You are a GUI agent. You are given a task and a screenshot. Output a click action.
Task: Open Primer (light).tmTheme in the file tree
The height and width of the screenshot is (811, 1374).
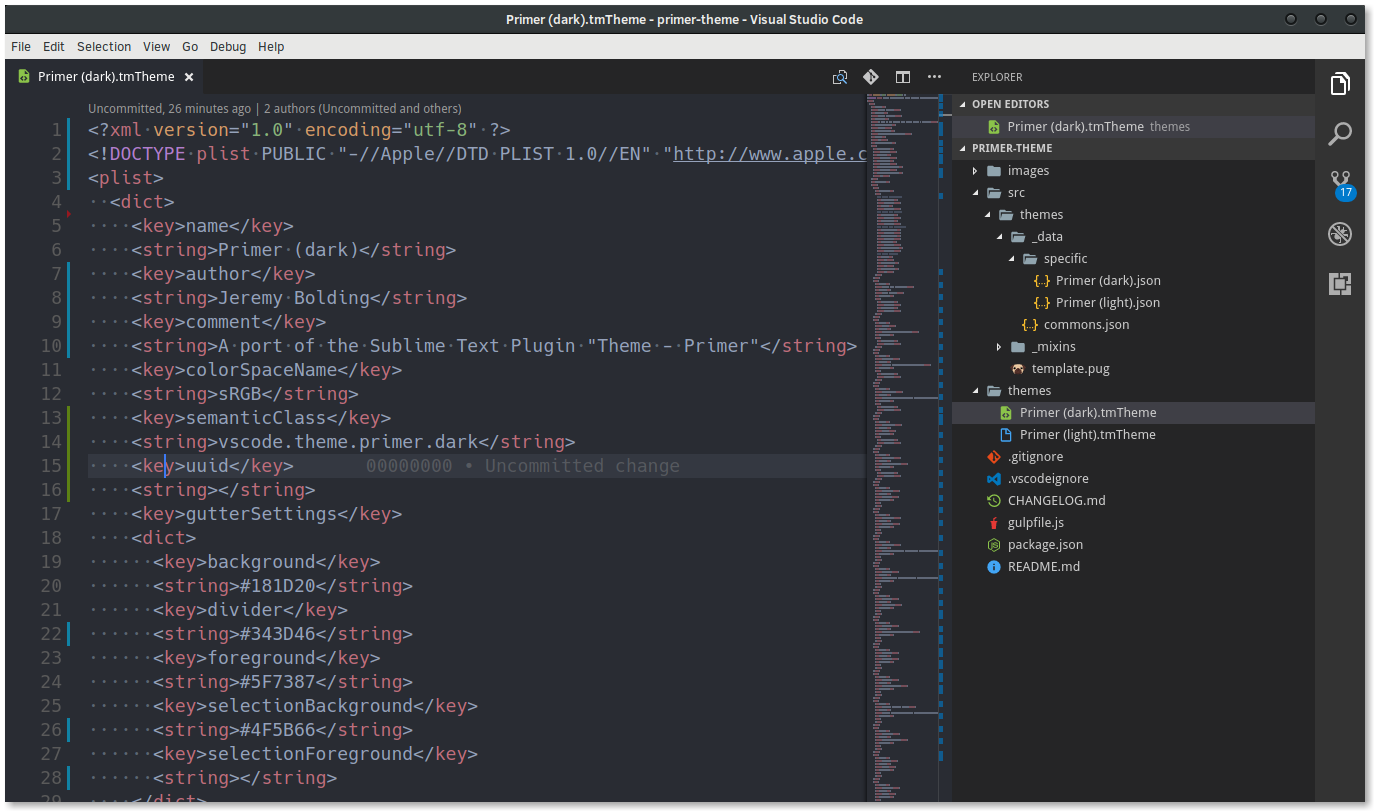pyautogui.click(x=1088, y=435)
